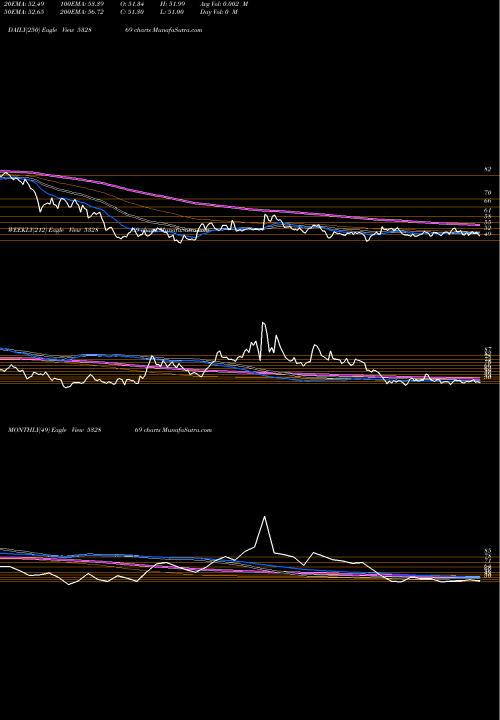Screen dimensions: 500x720
Task: Click the 66 price level on the daily axis
Action: coord(488,201)
